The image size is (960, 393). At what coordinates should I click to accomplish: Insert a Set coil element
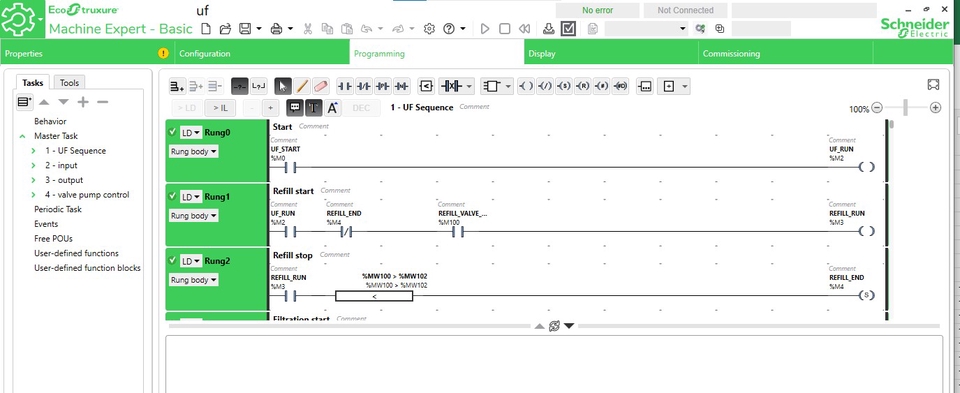(563, 86)
